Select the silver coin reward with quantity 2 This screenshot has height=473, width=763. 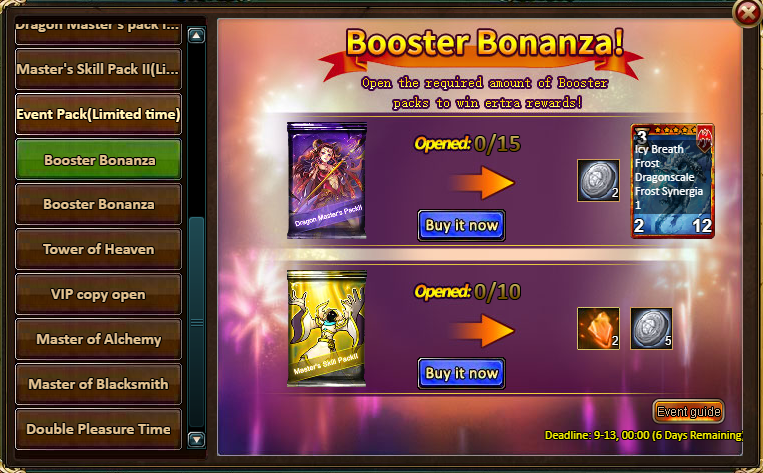pos(598,181)
